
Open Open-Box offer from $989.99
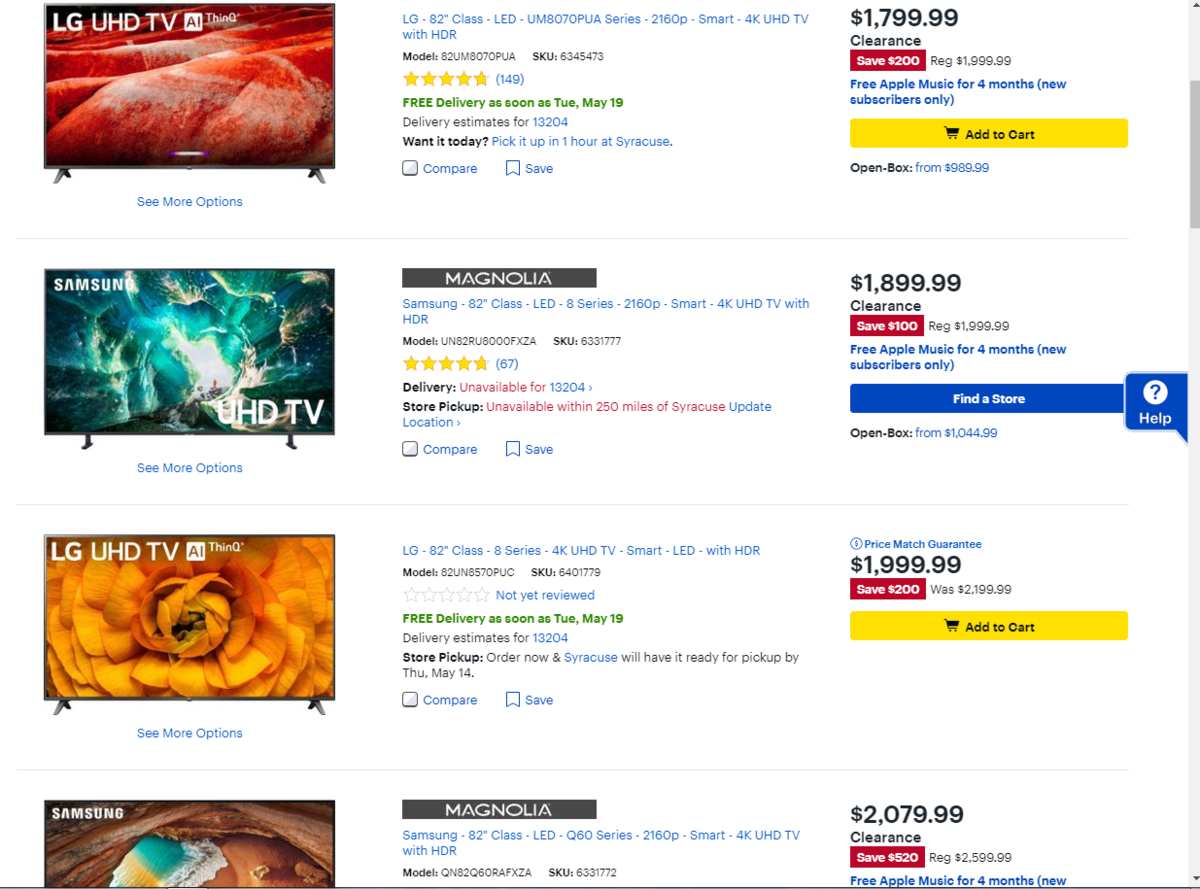[x=951, y=168]
